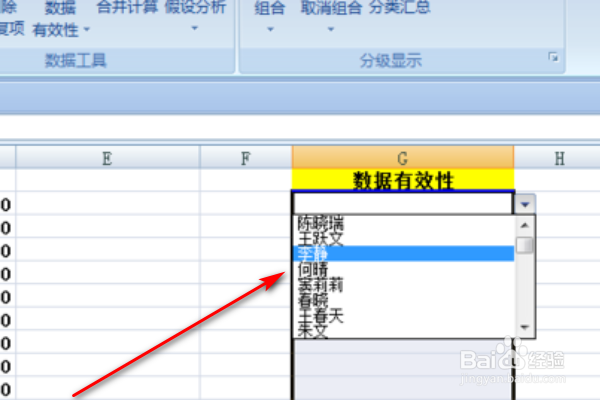Click dropdown list scroll down arrow
Viewport: 600px width, 400px height.
525,327
